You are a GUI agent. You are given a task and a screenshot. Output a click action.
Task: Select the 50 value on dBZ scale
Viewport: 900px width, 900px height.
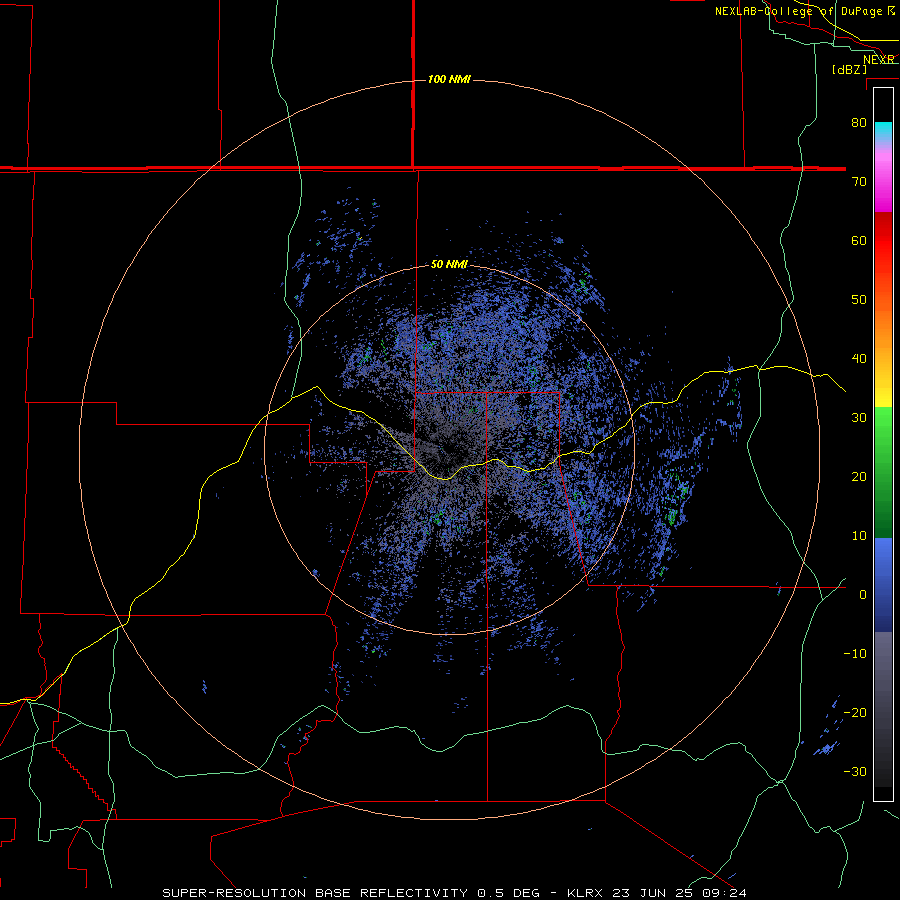click(x=859, y=300)
